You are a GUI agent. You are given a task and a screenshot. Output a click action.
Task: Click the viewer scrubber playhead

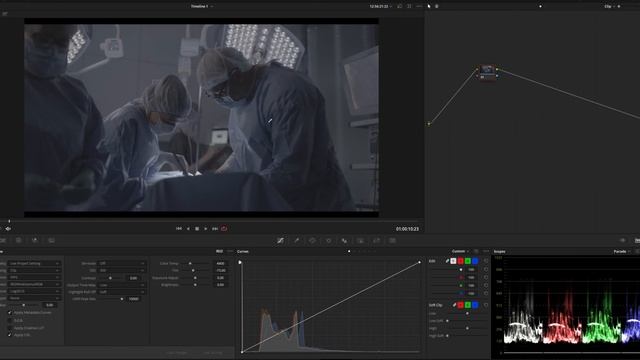tap(9, 221)
